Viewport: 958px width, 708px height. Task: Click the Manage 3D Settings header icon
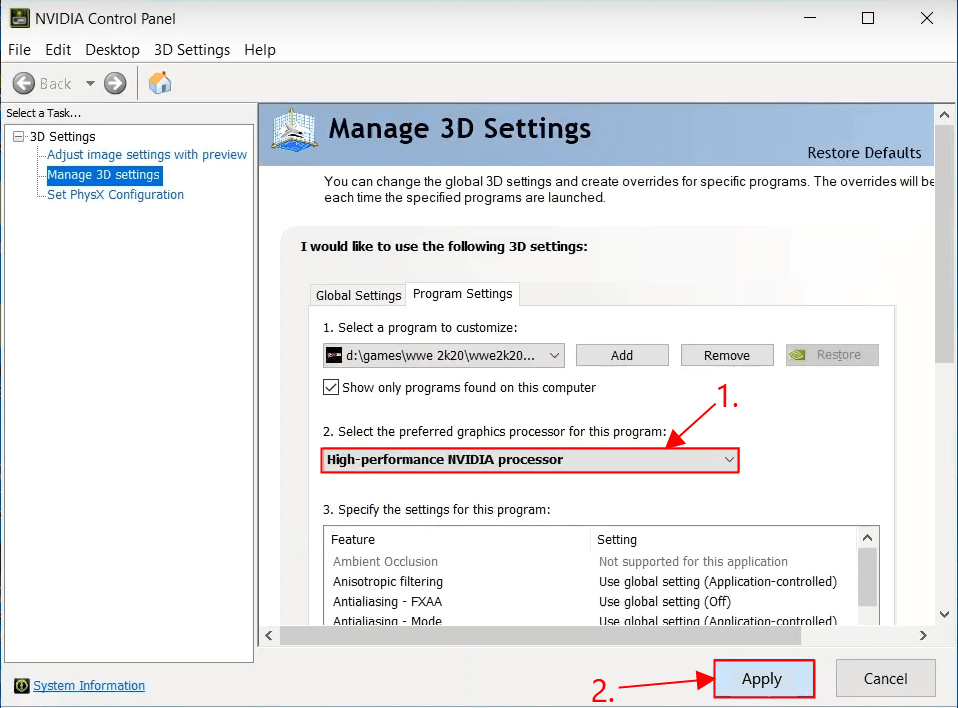click(294, 130)
